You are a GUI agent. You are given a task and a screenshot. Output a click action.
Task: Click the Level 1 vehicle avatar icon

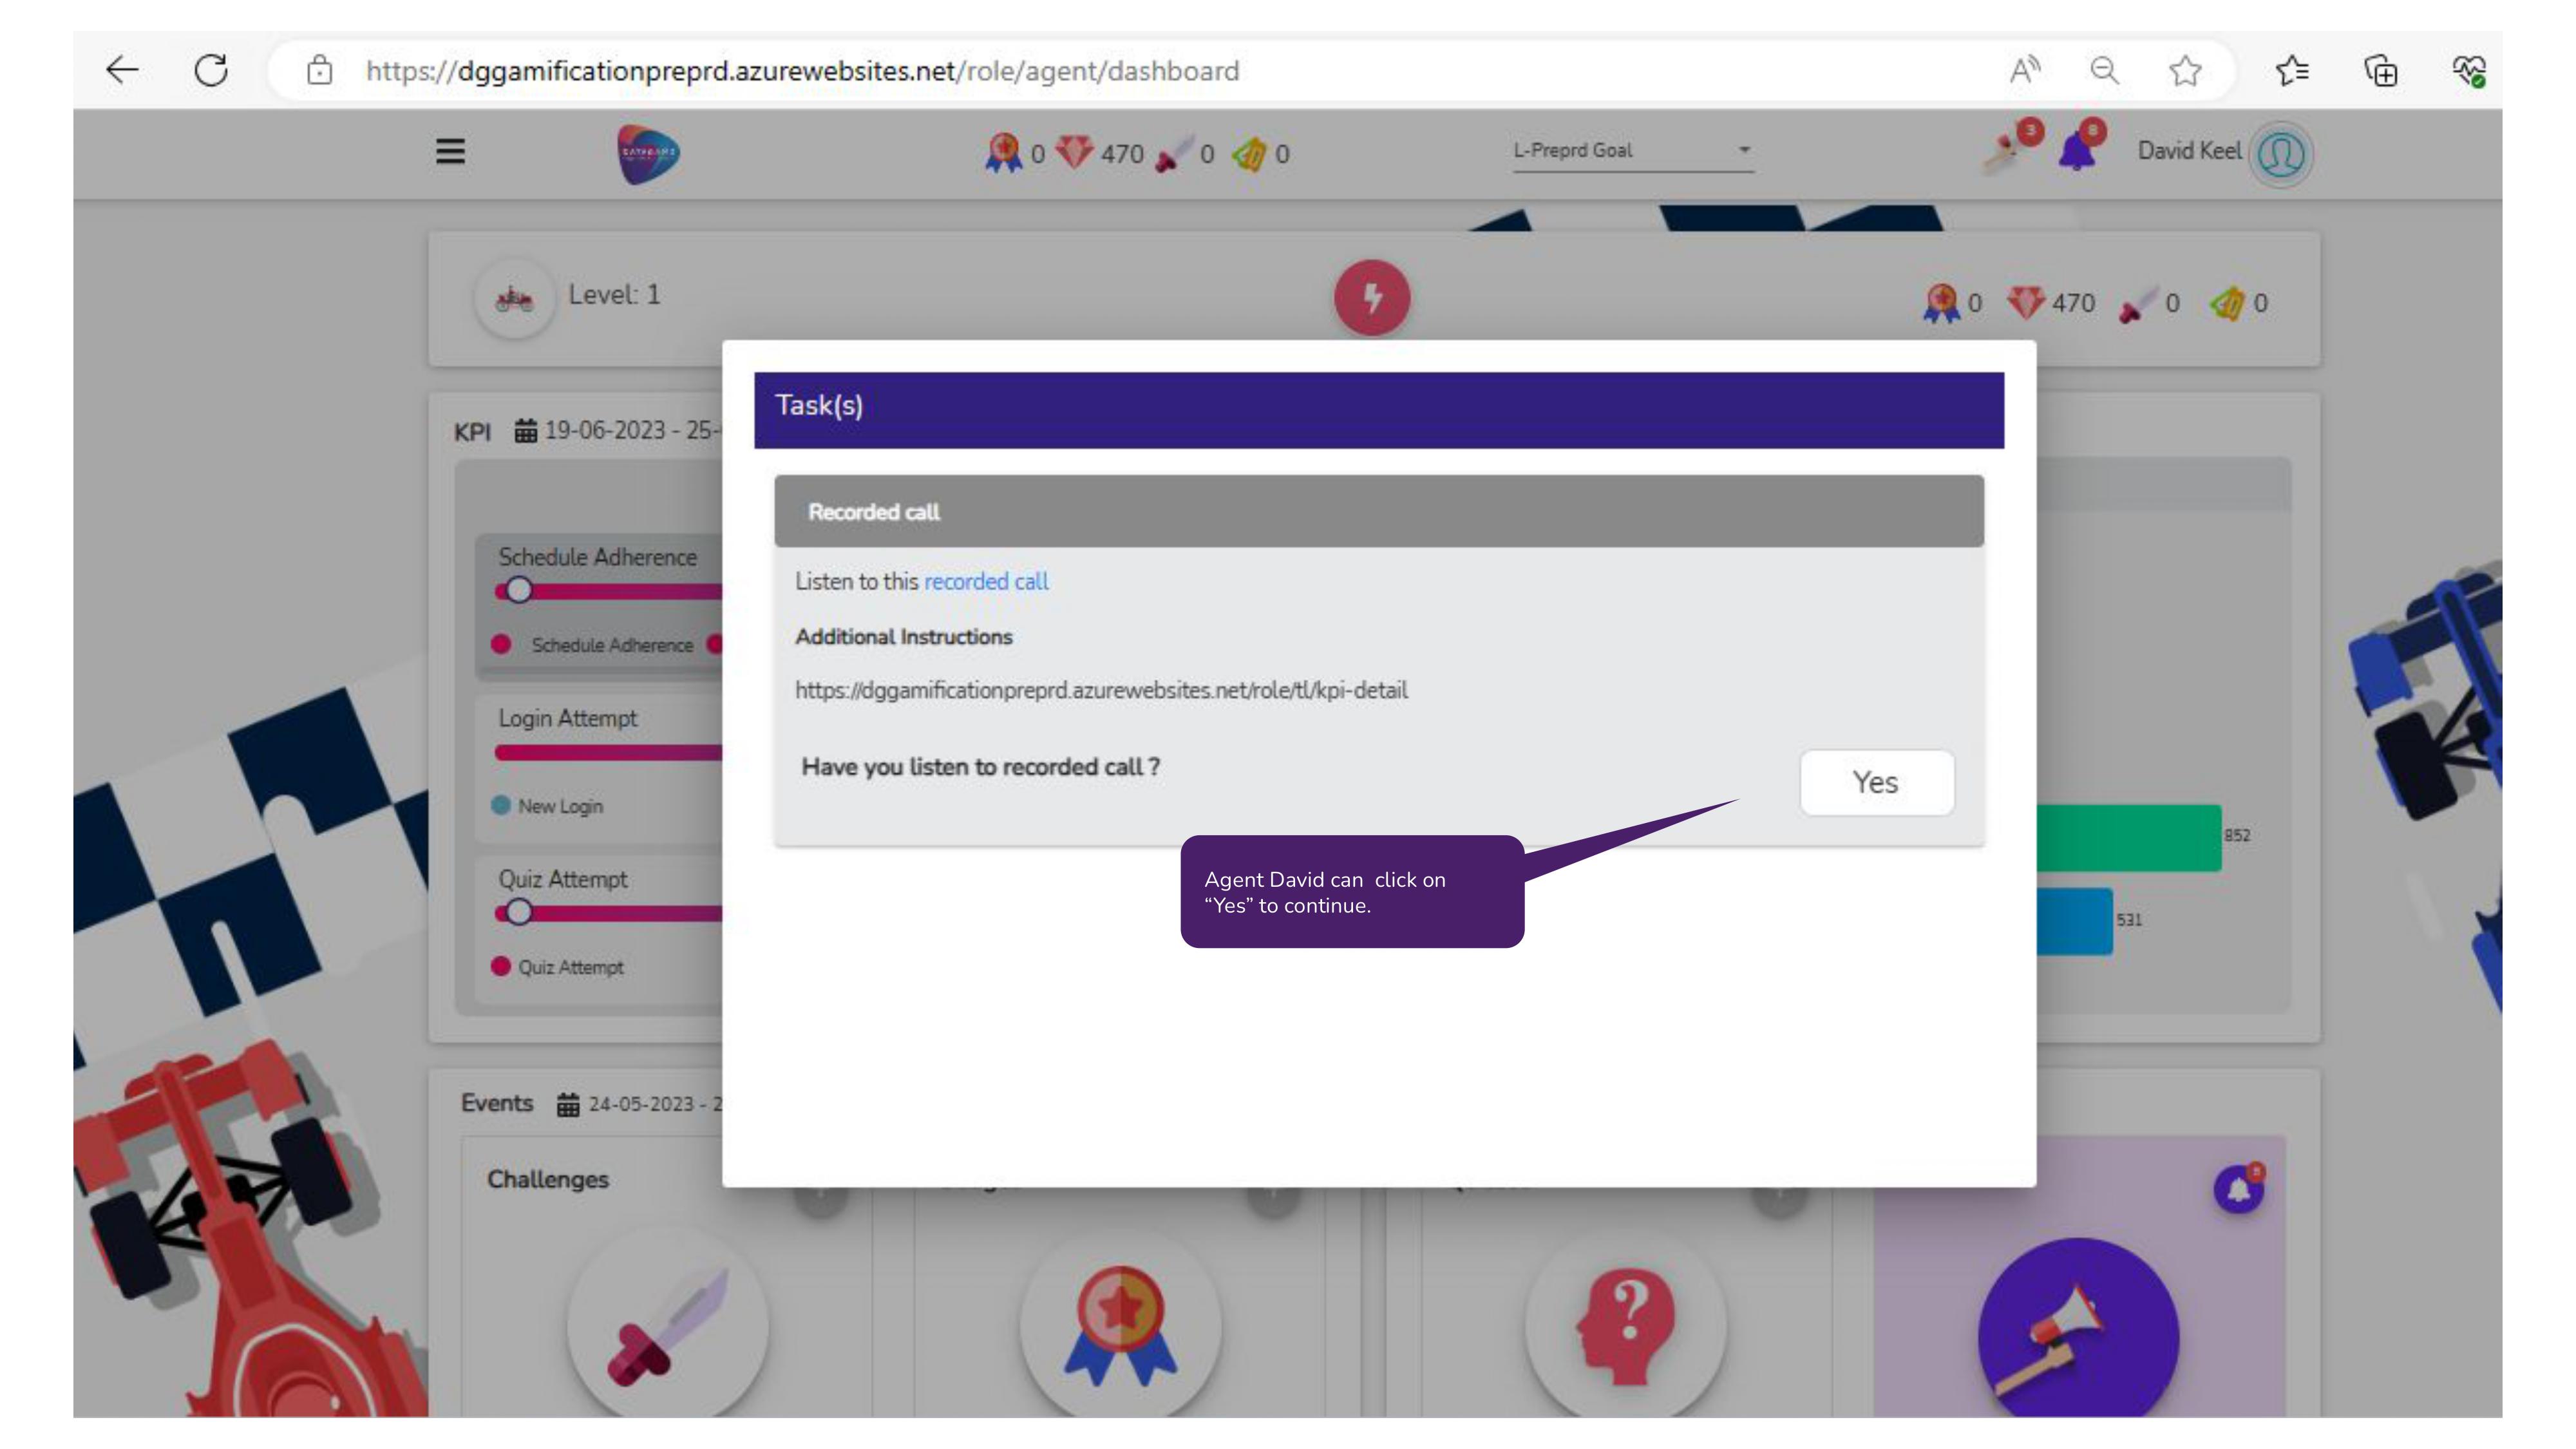514,298
